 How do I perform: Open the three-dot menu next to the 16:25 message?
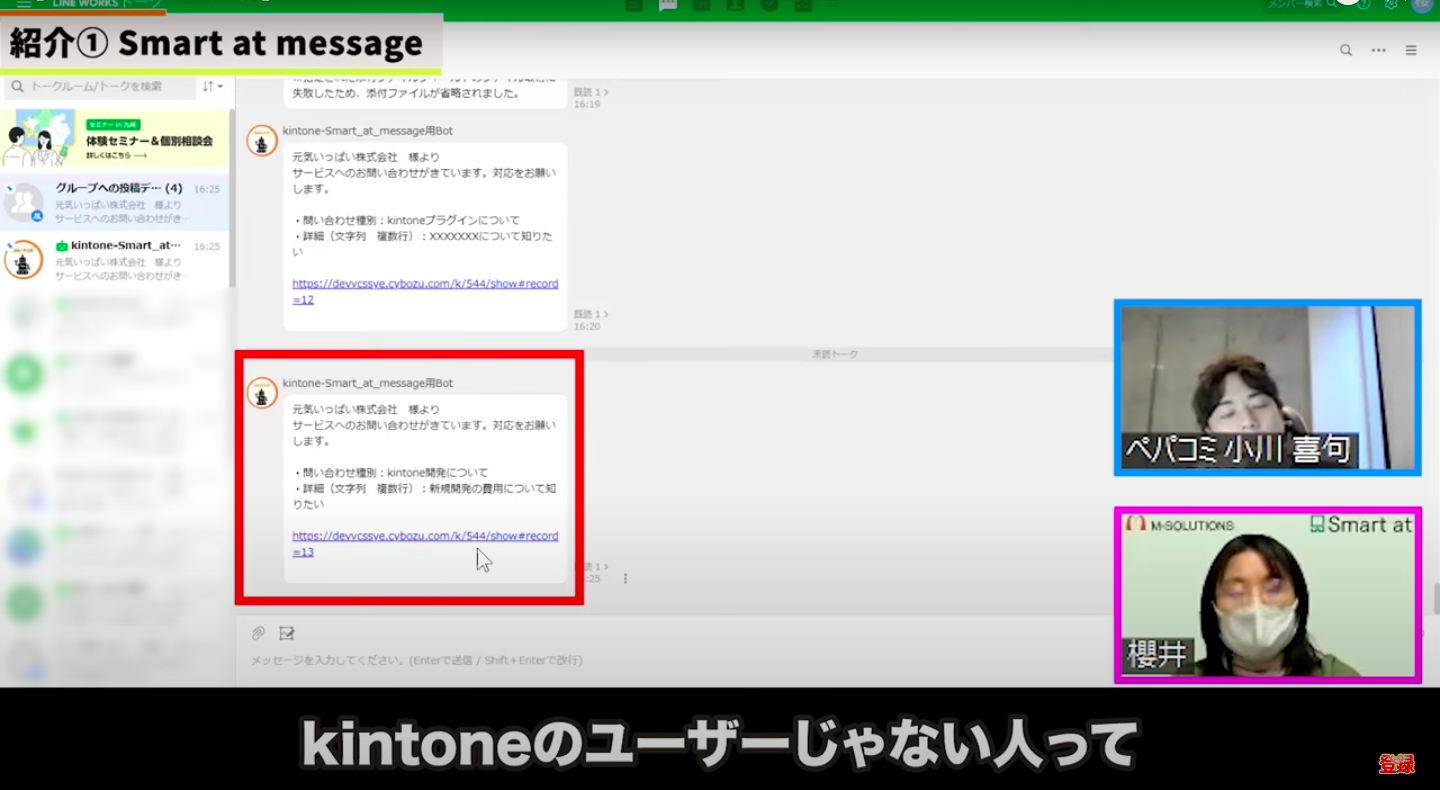point(625,578)
